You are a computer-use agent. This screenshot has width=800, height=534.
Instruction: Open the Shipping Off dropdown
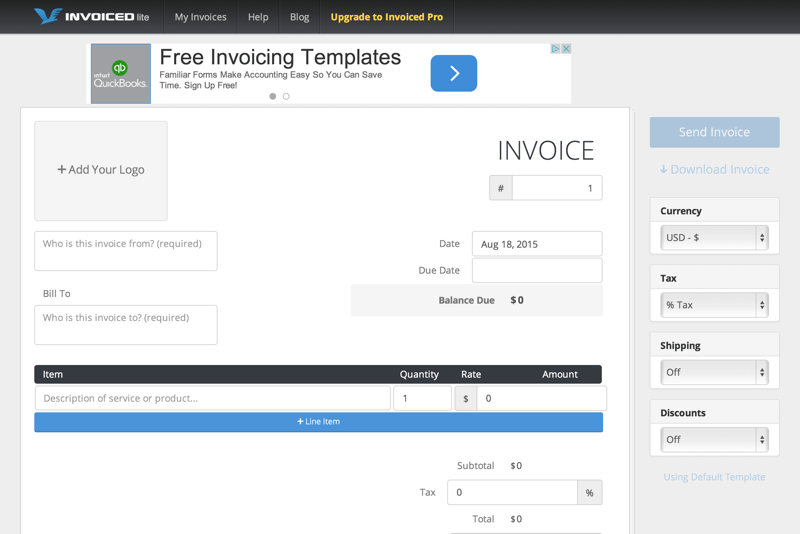(714, 372)
